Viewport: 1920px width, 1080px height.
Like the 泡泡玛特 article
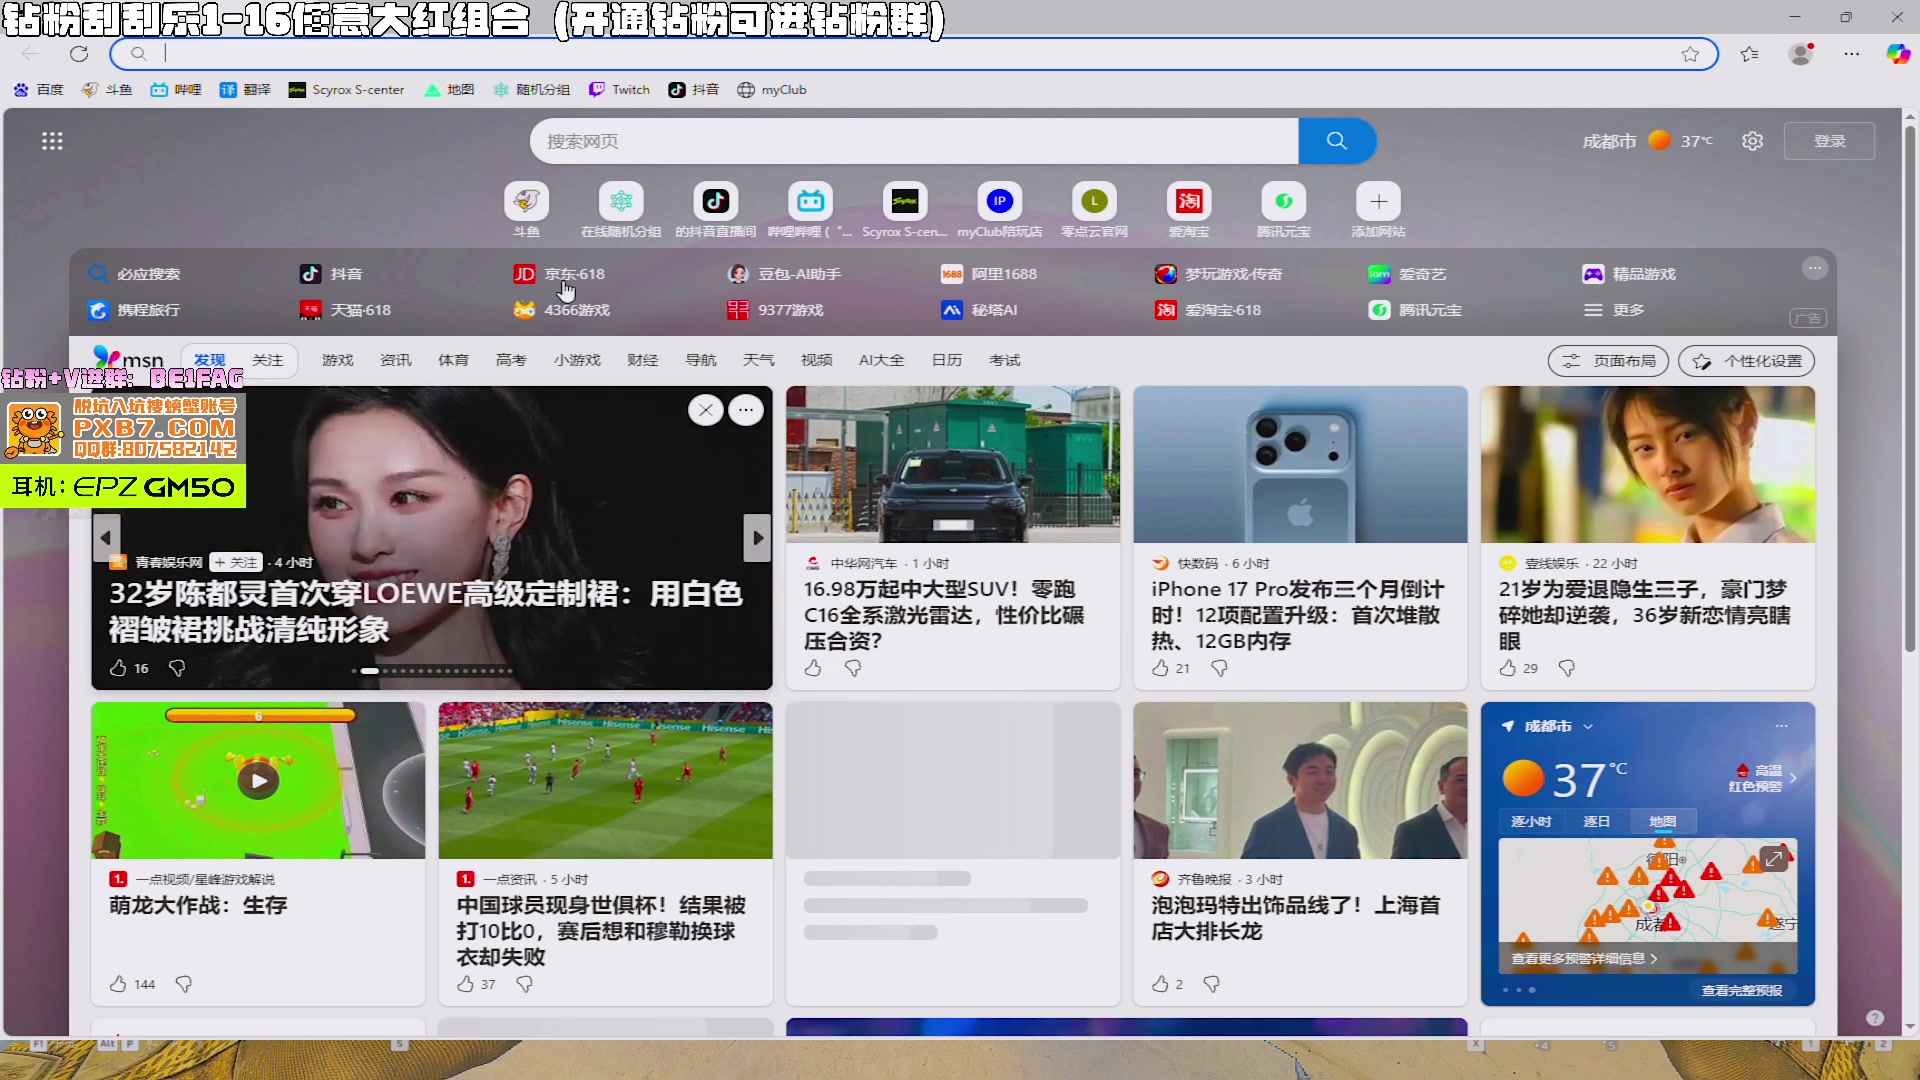pyautogui.click(x=1160, y=984)
